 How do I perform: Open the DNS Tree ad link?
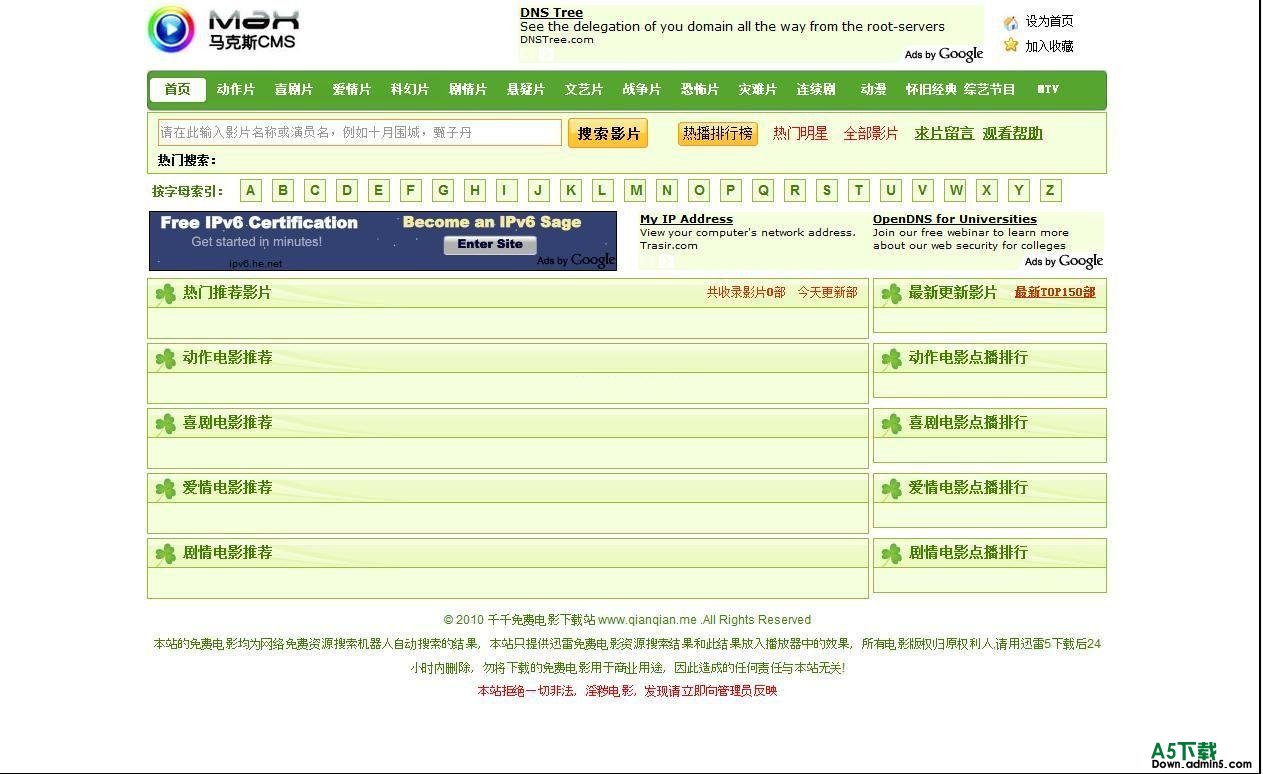click(x=551, y=13)
